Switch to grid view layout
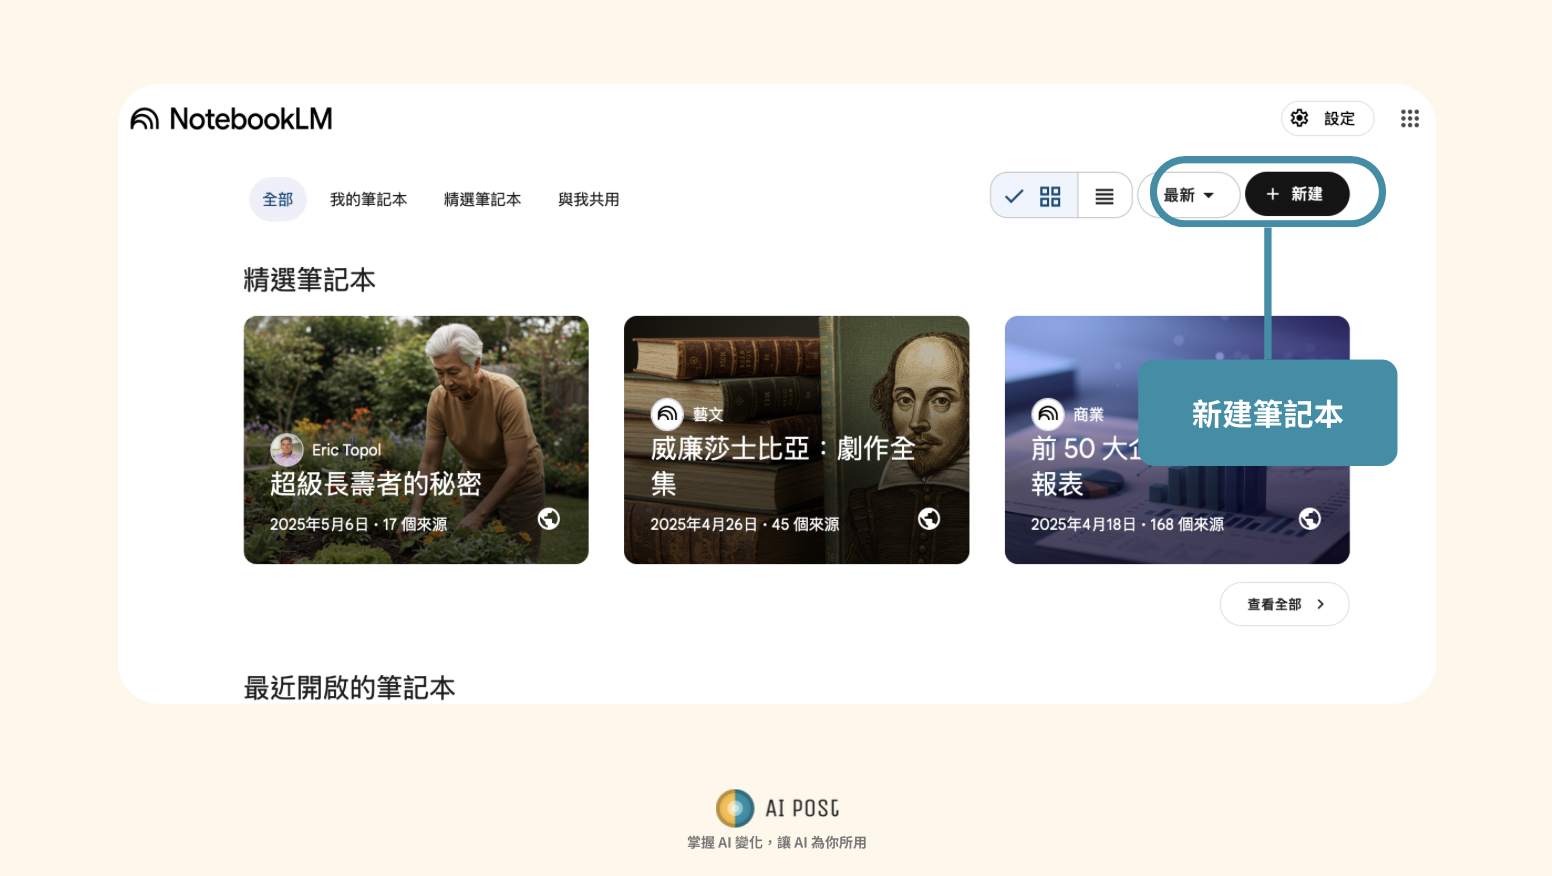Image resolution: width=1552 pixels, height=876 pixels. (1035, 196)
